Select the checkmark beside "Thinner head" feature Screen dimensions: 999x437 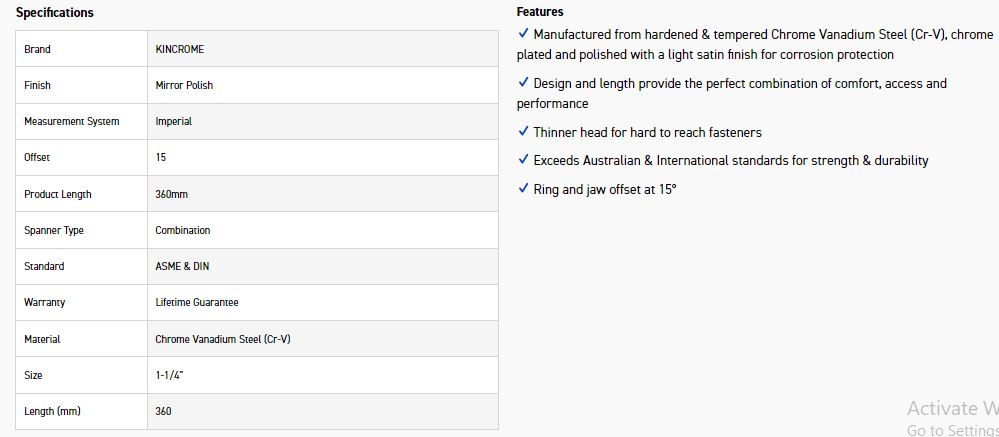click(x=523, y=131)
